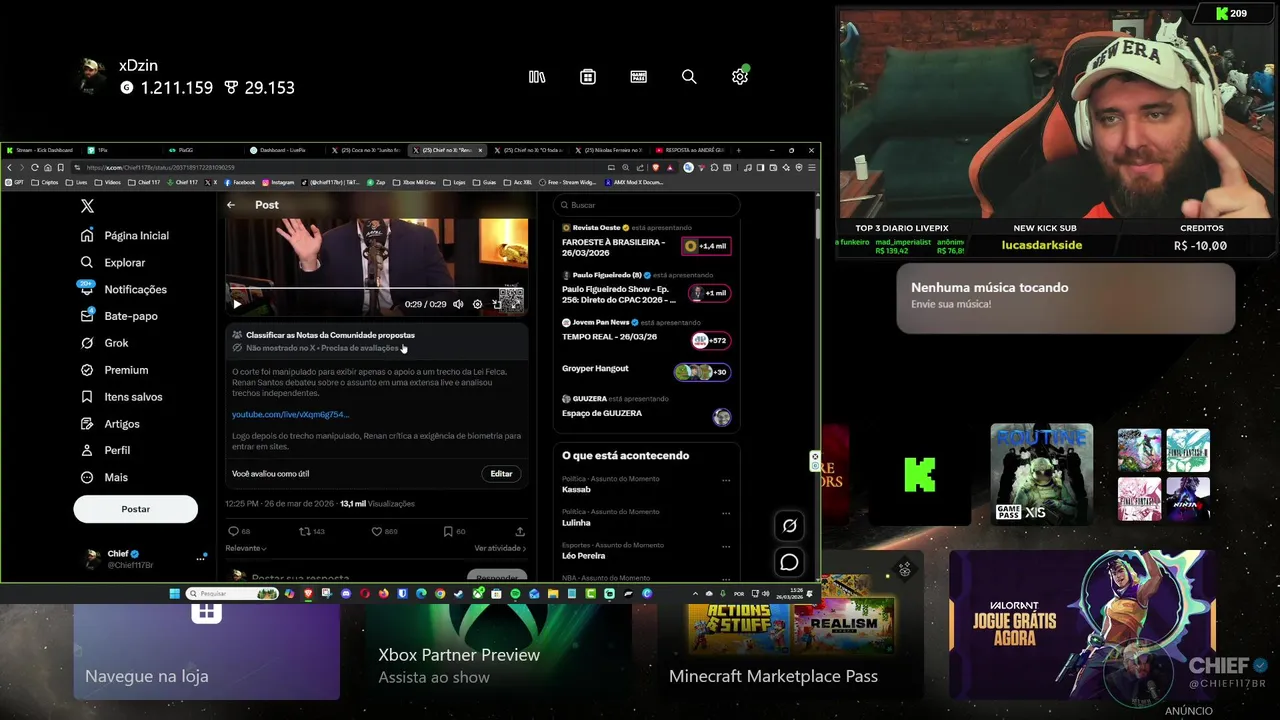
Task: Open account menu for Chief @Chief117Br
Action: tap(140, 559)
